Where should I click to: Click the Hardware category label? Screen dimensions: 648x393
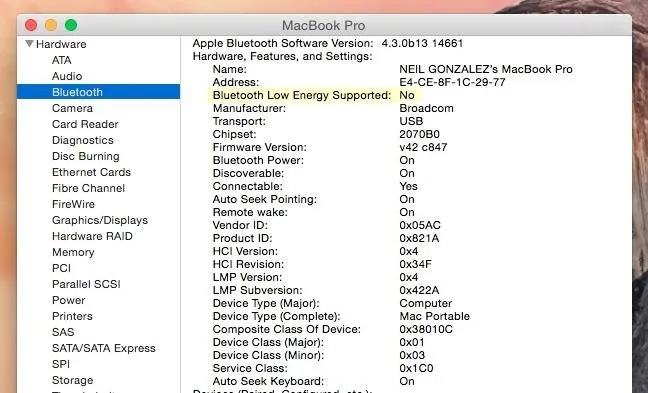tap(61, 44)
